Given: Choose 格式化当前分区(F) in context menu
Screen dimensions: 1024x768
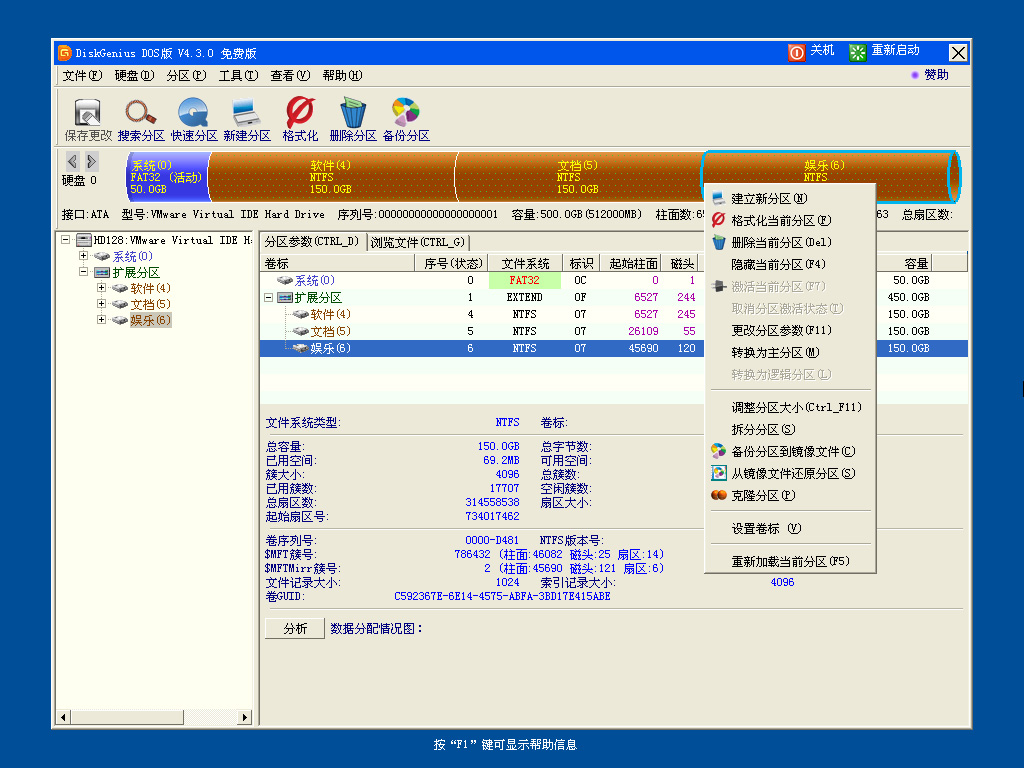Looking at the screenshot, I should coord(790,221).
